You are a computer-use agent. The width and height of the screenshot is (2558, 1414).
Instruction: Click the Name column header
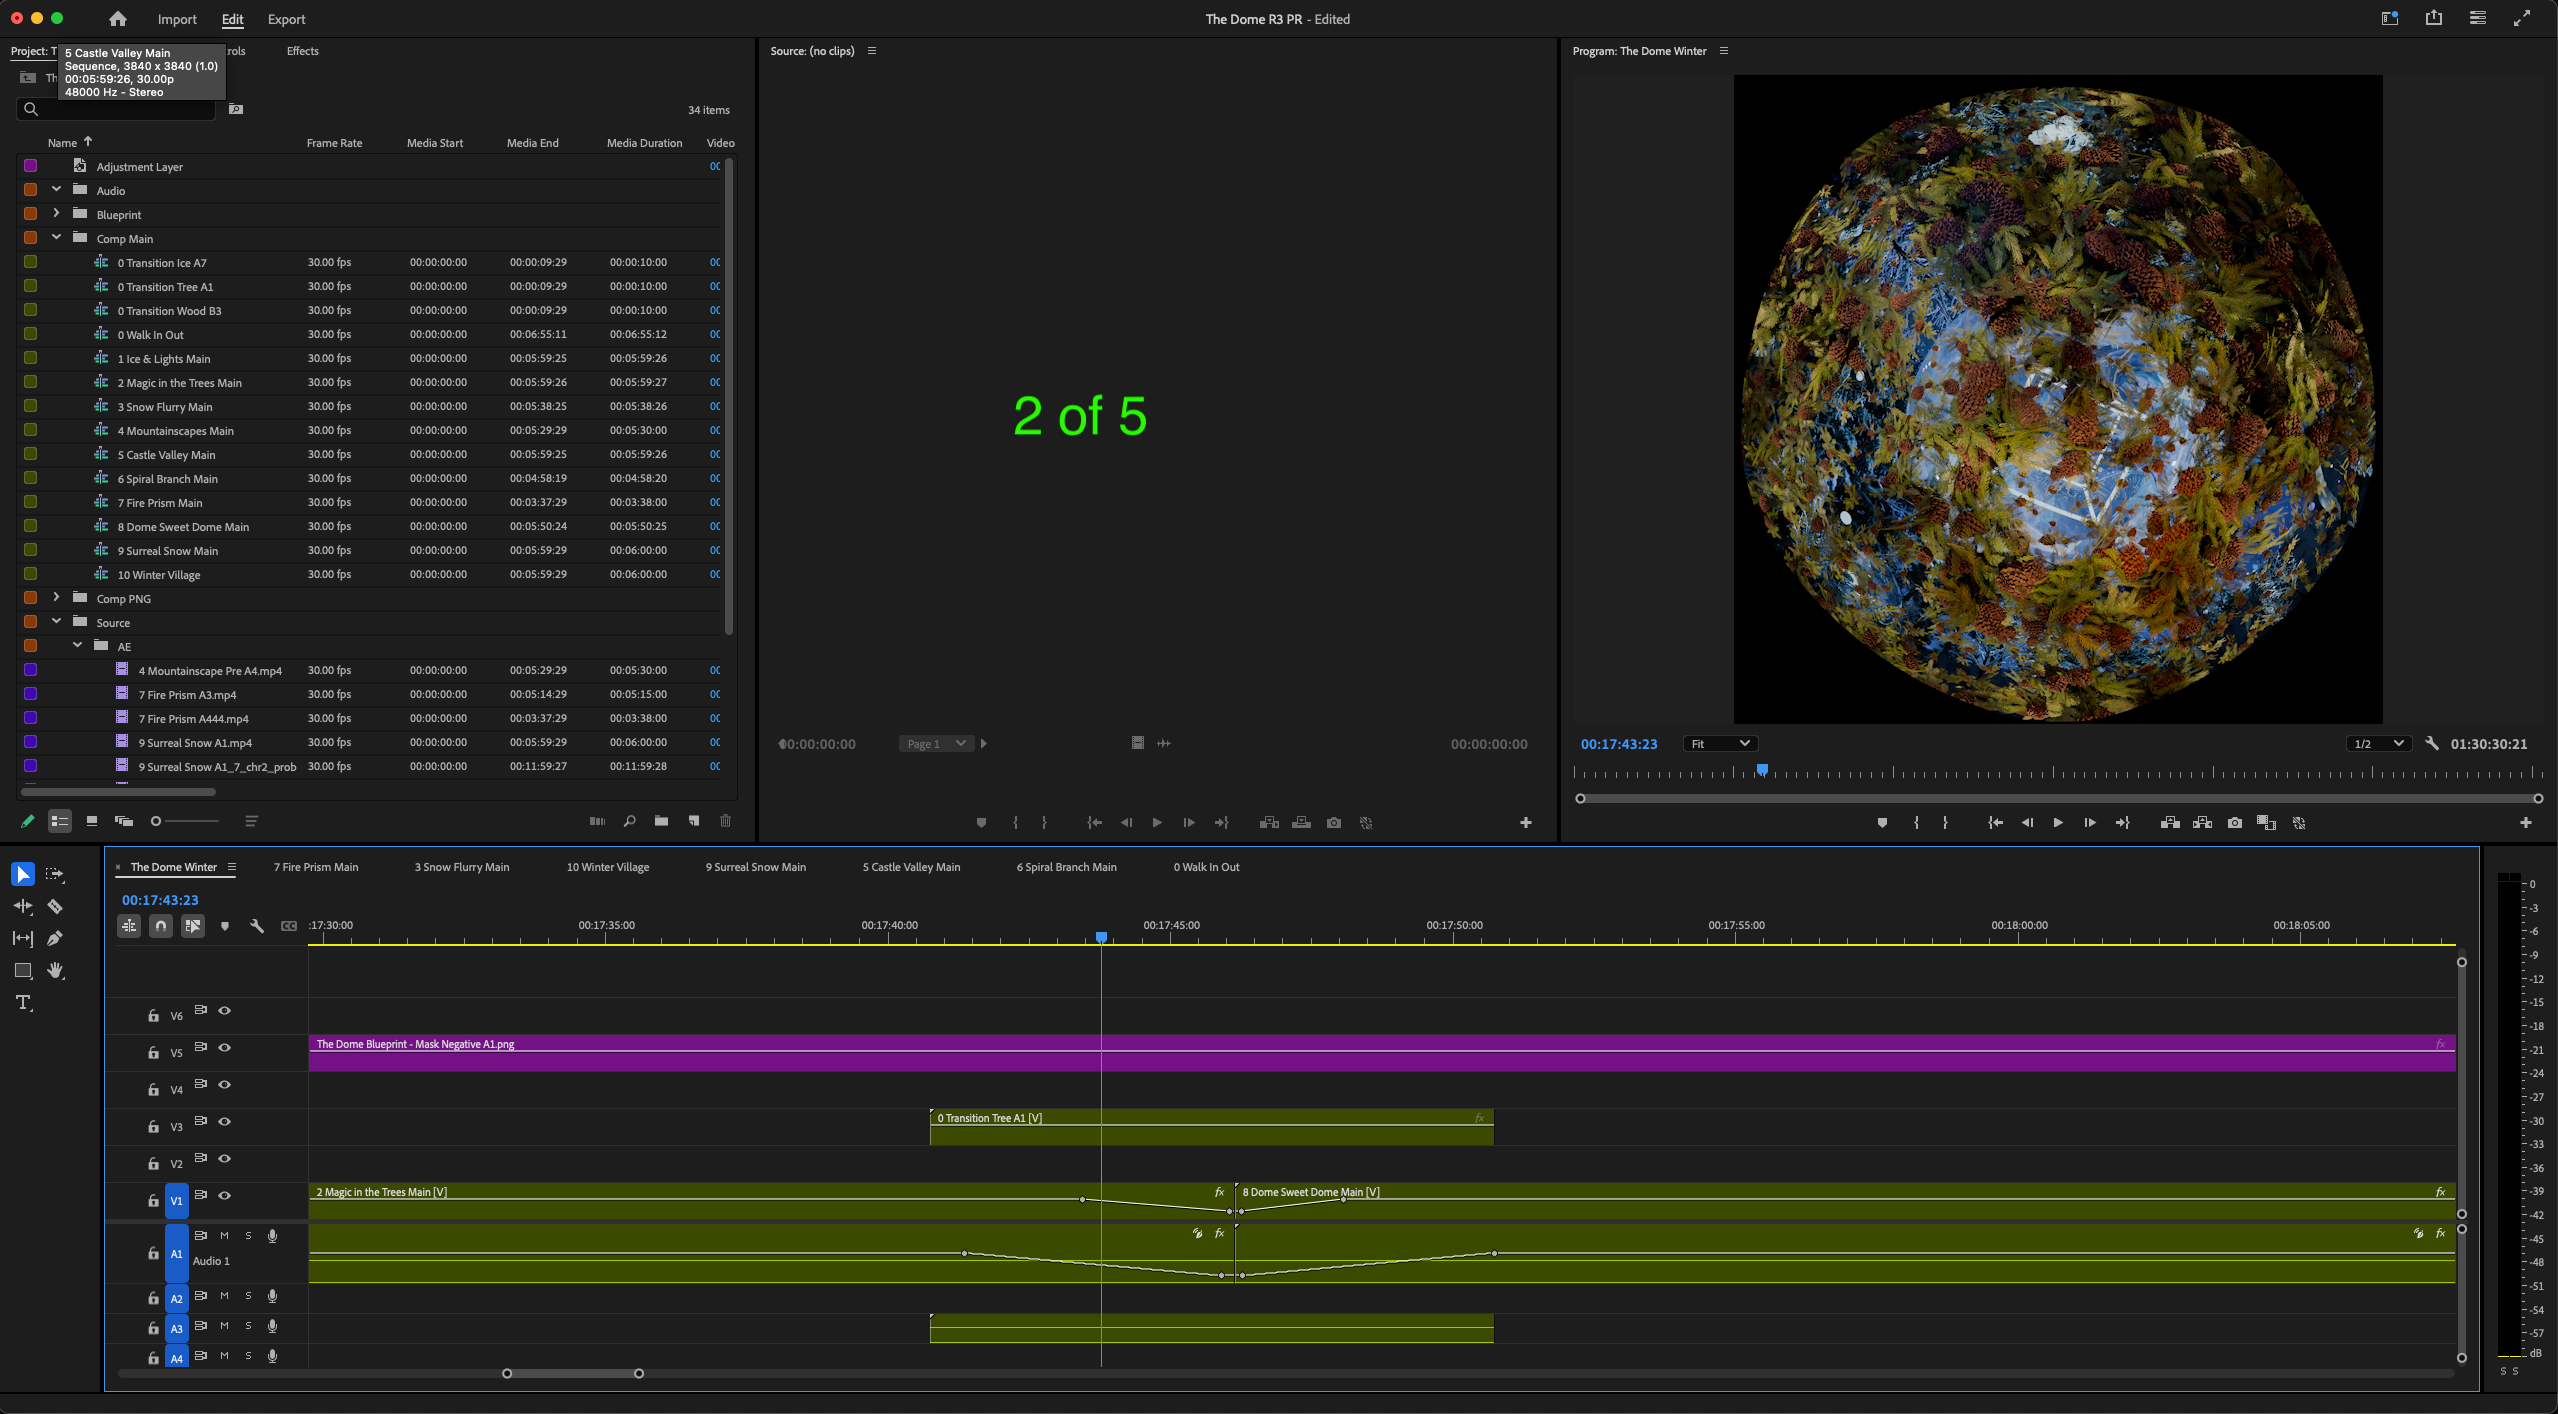point(62,143)
